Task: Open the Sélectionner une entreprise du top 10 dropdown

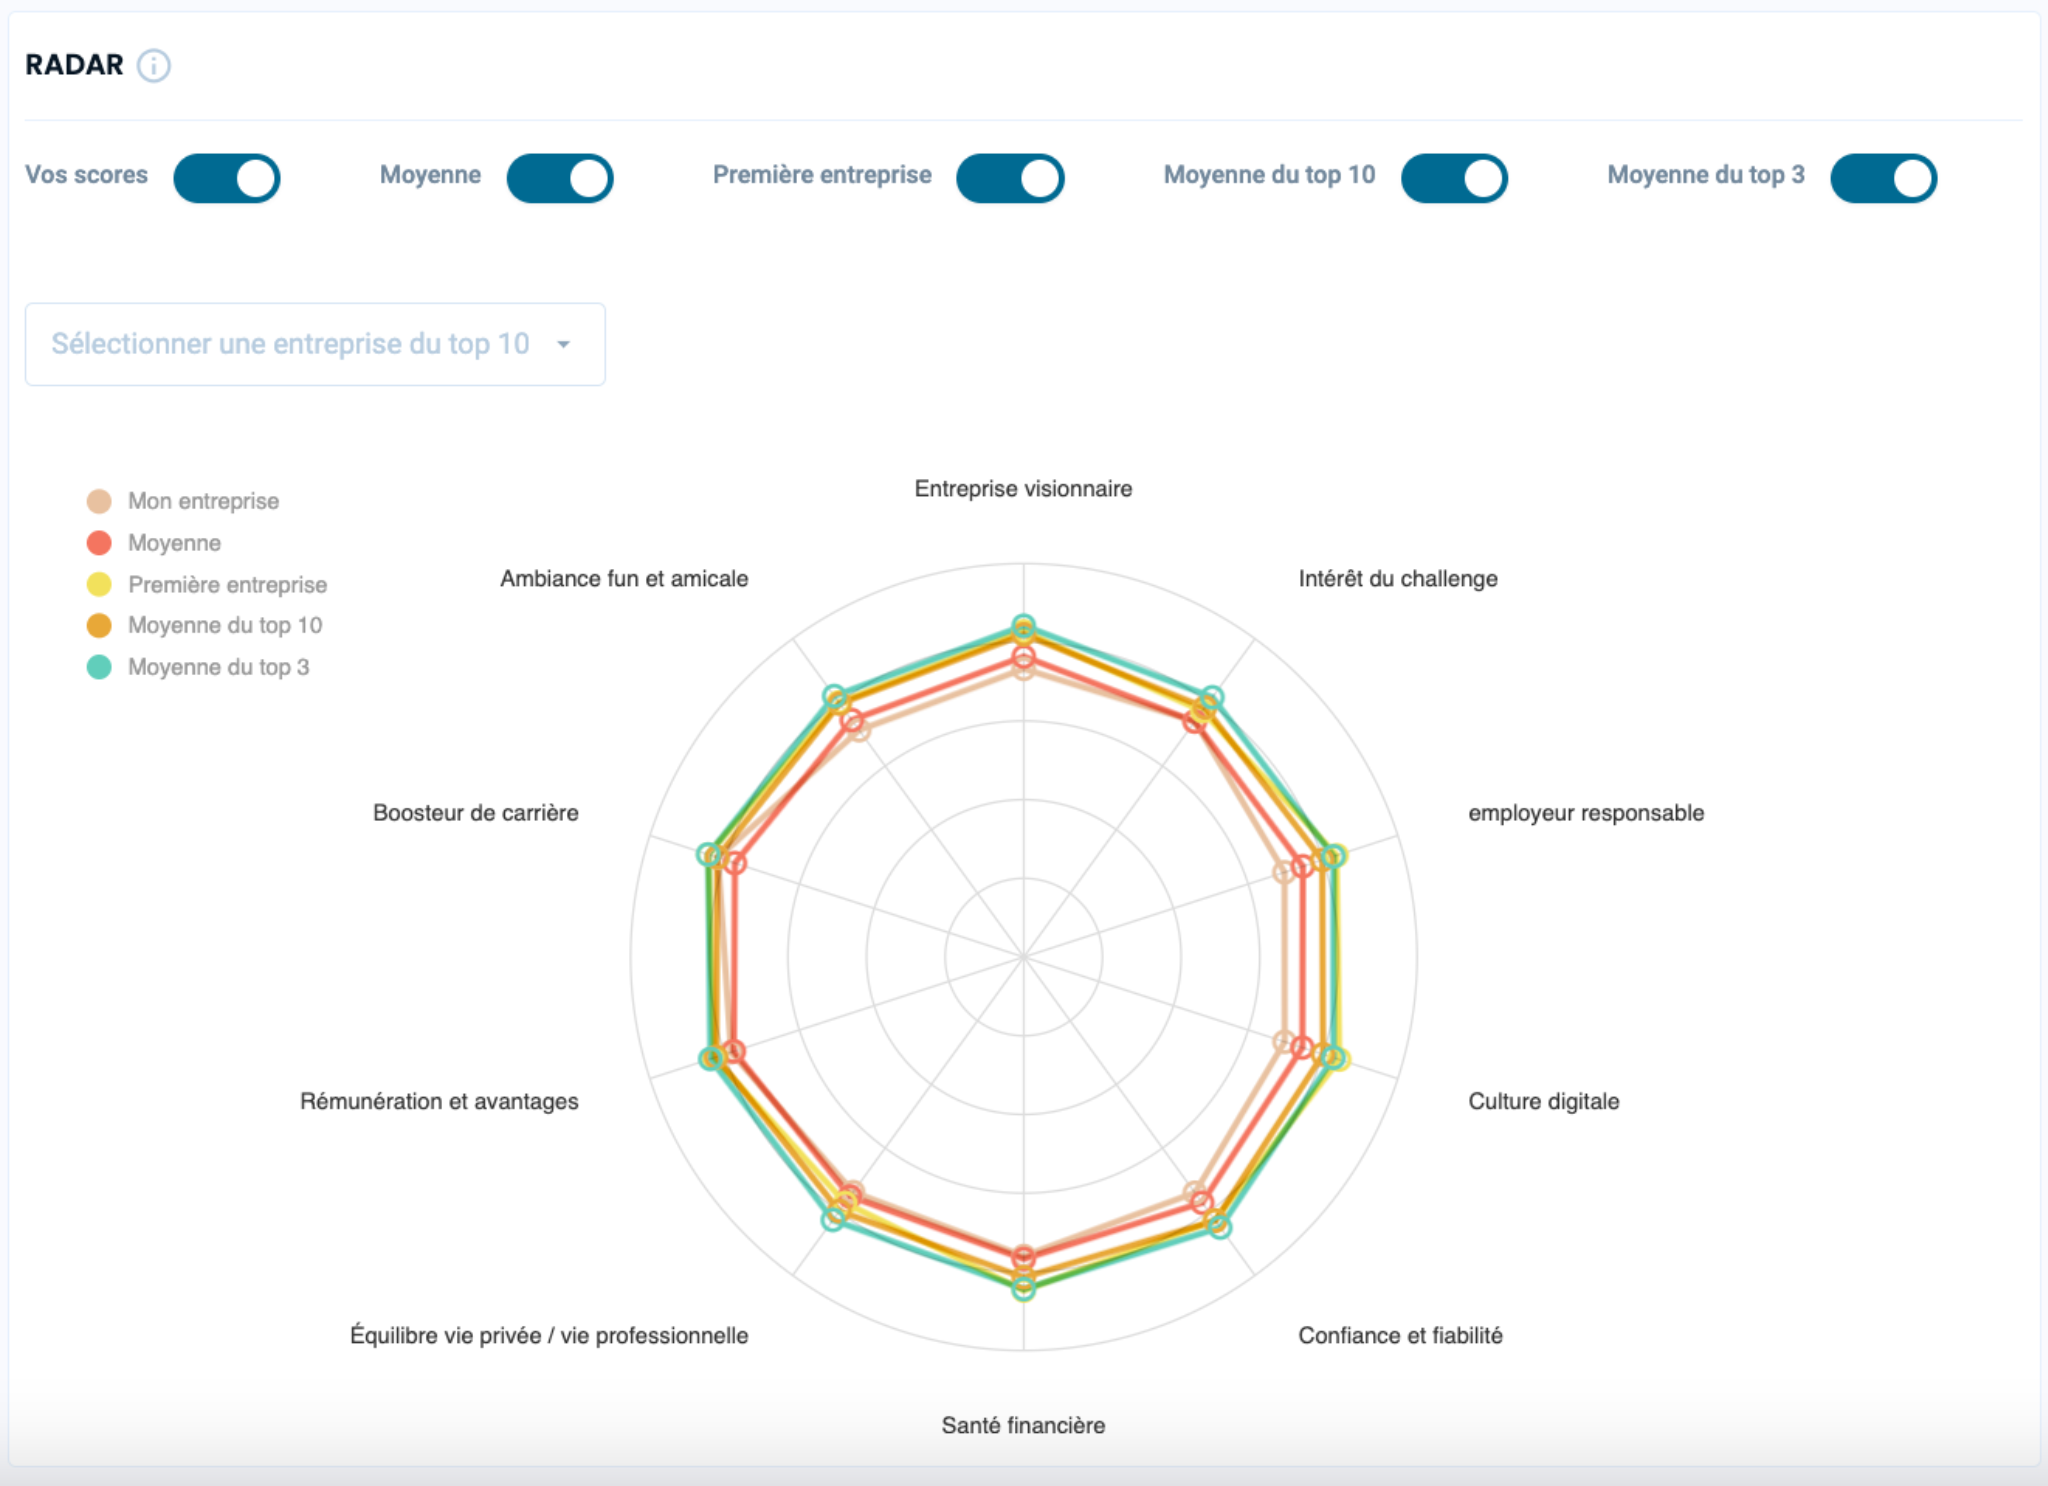Action: click(315, 344)
